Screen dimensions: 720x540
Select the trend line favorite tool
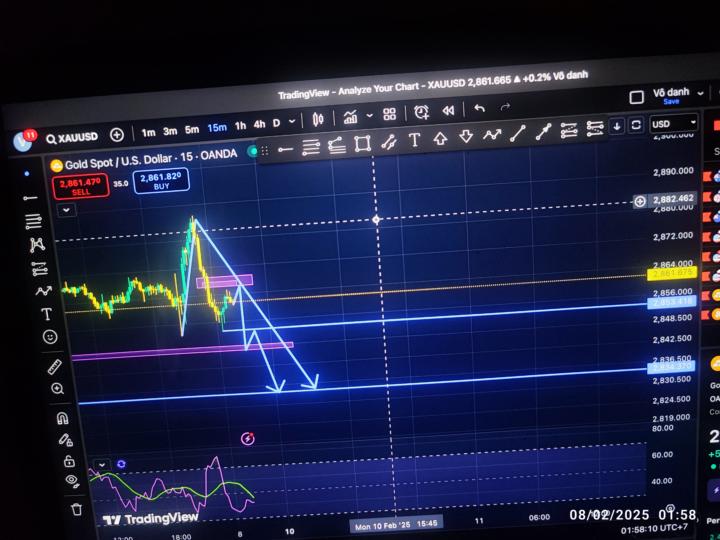click(518, 133)
